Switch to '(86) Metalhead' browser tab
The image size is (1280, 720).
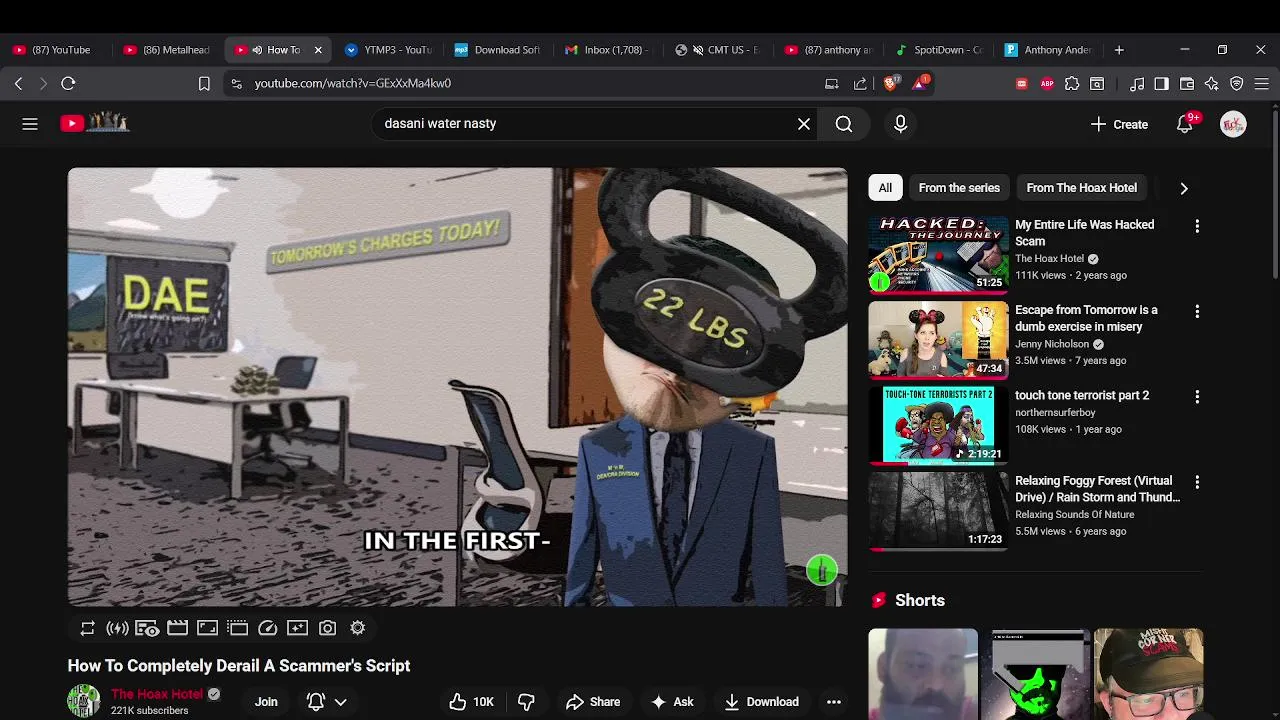click(x=167, y=50)
